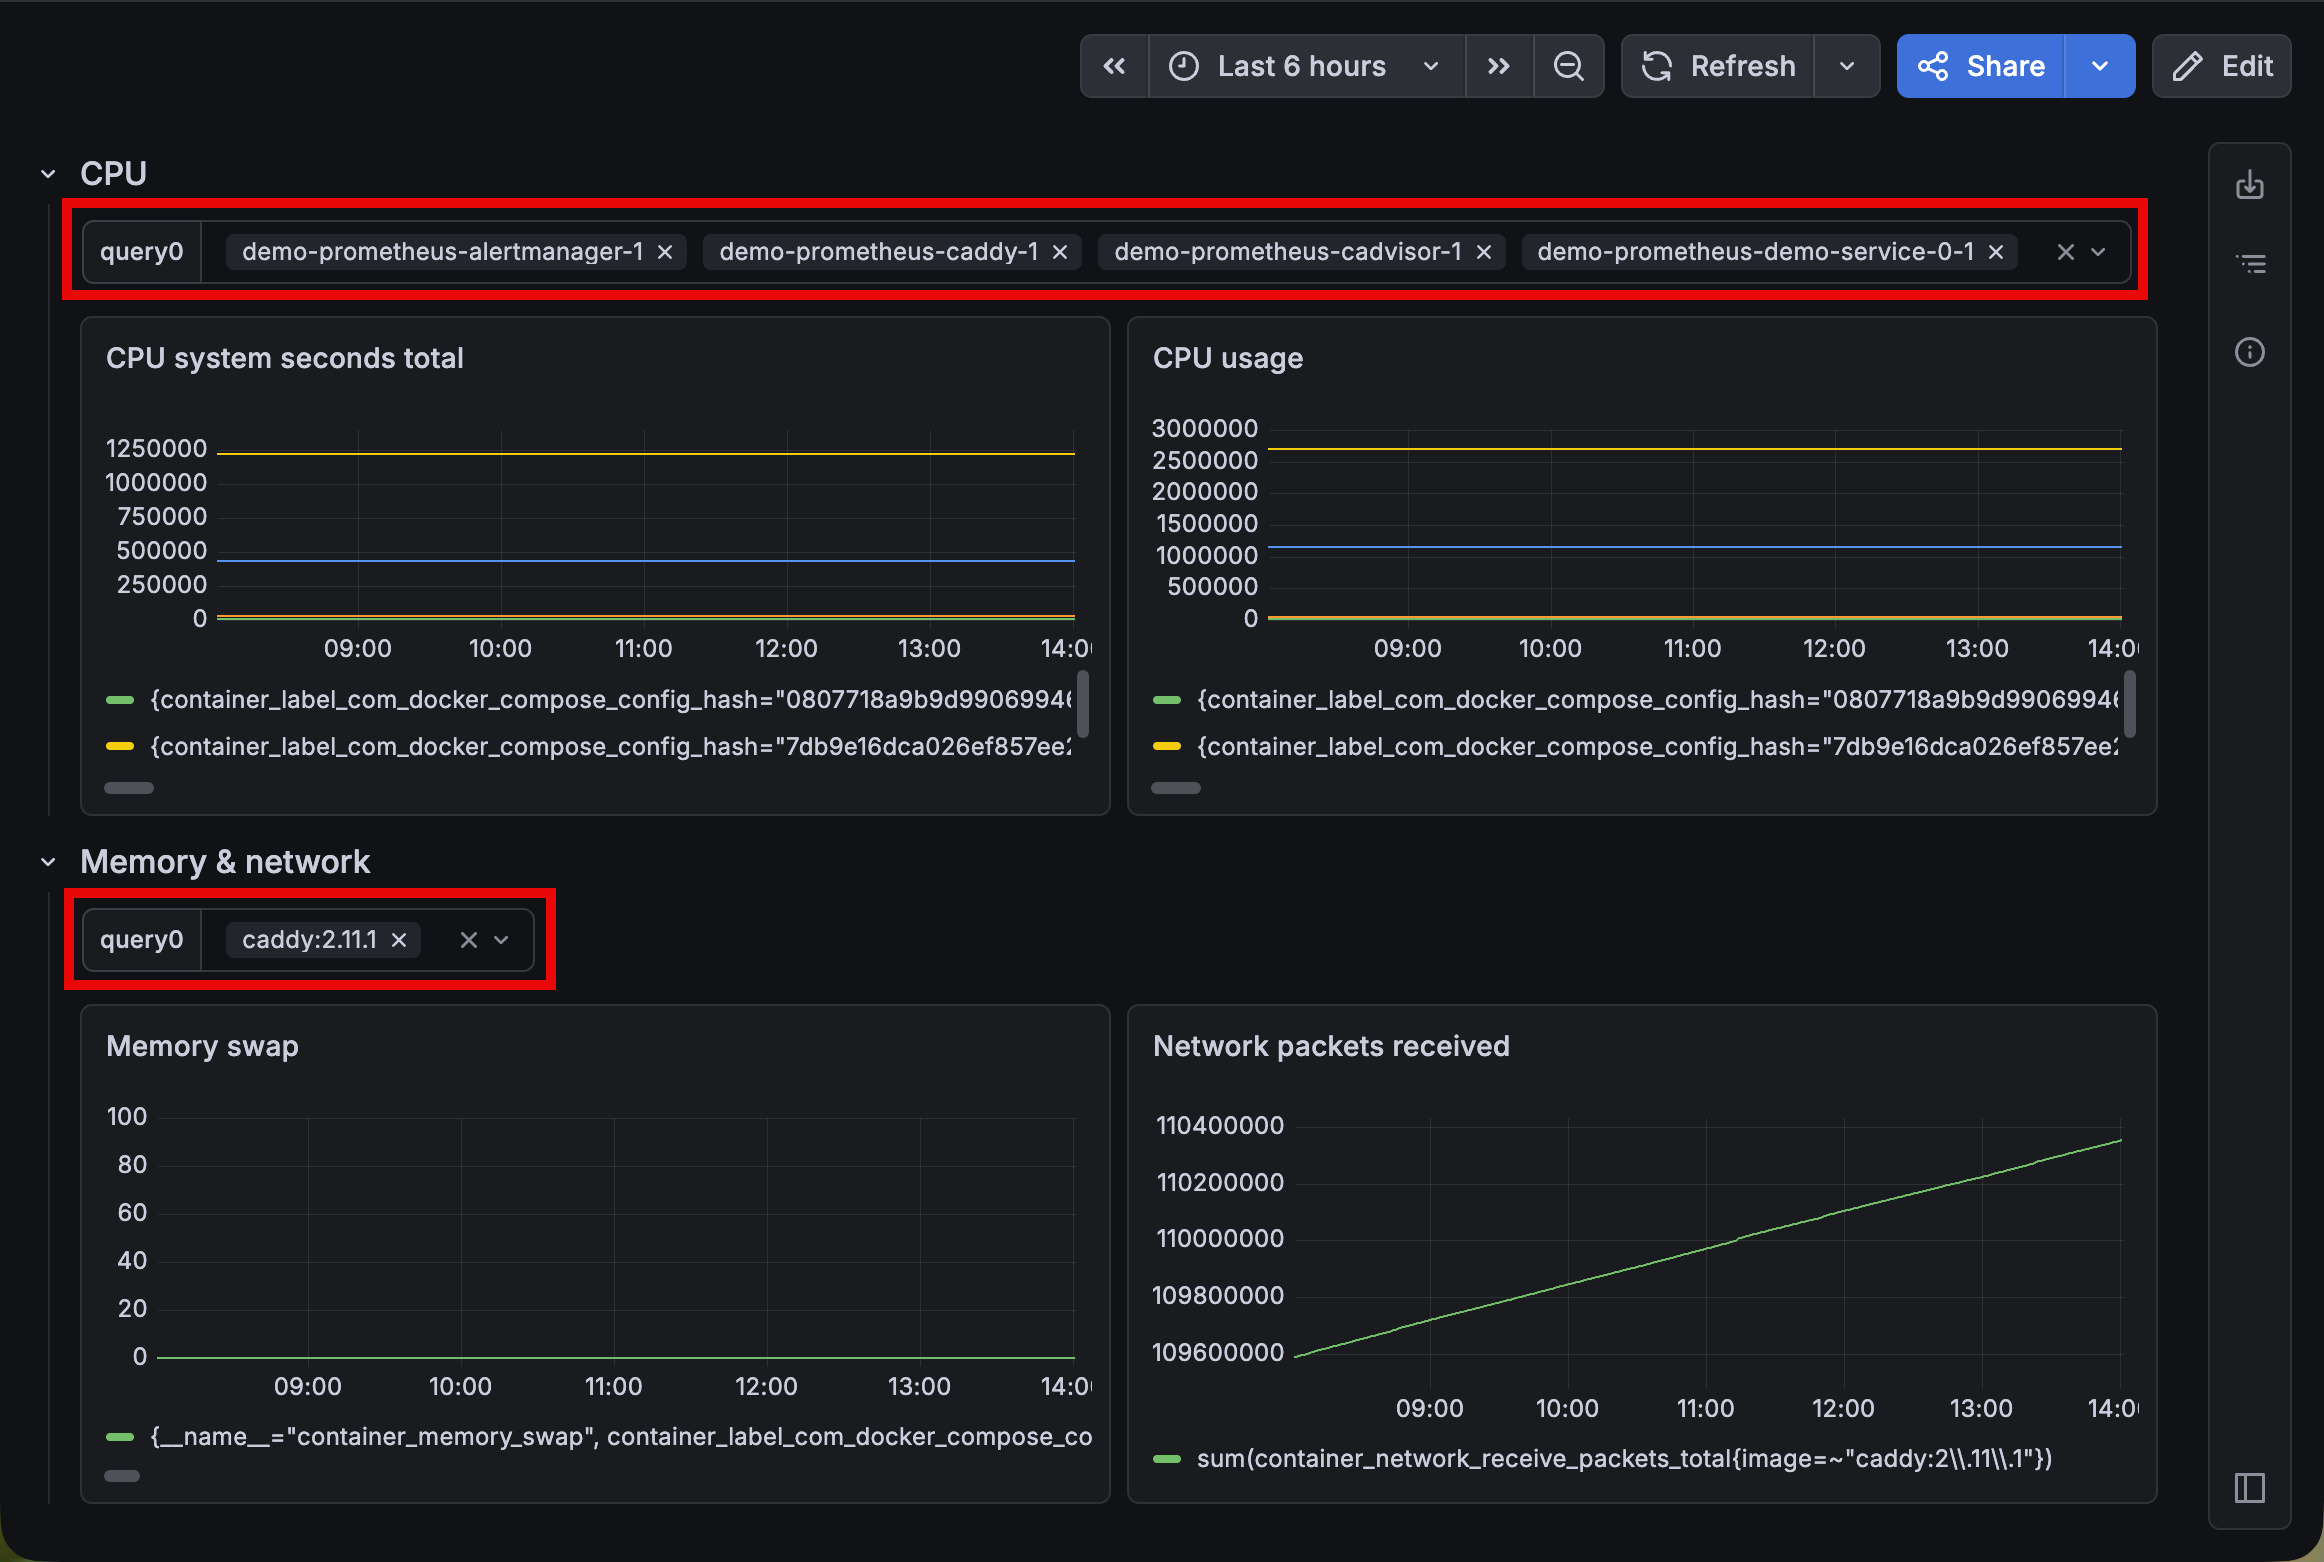Remove the caddy:2.11.1 filter tag
This screenshot has width=2324, height=1562.
[x=399, y=940]
